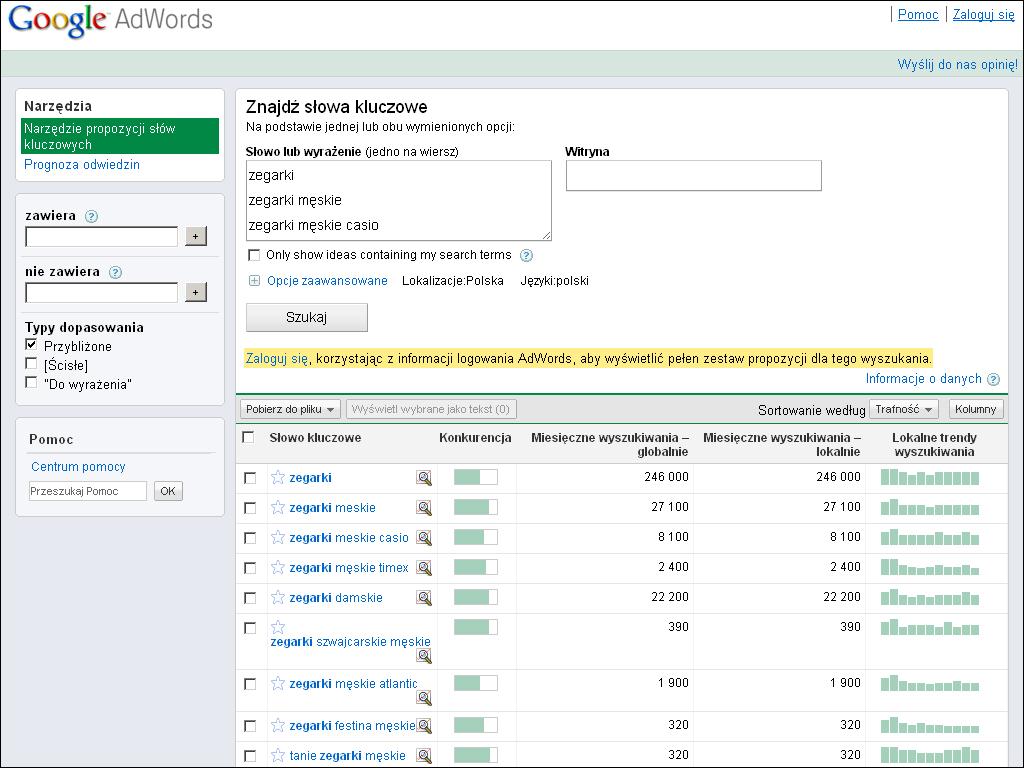Focus the 'zawiera' text field
The height and width of the screenshot is (768, 1024).
click(101, 236)
